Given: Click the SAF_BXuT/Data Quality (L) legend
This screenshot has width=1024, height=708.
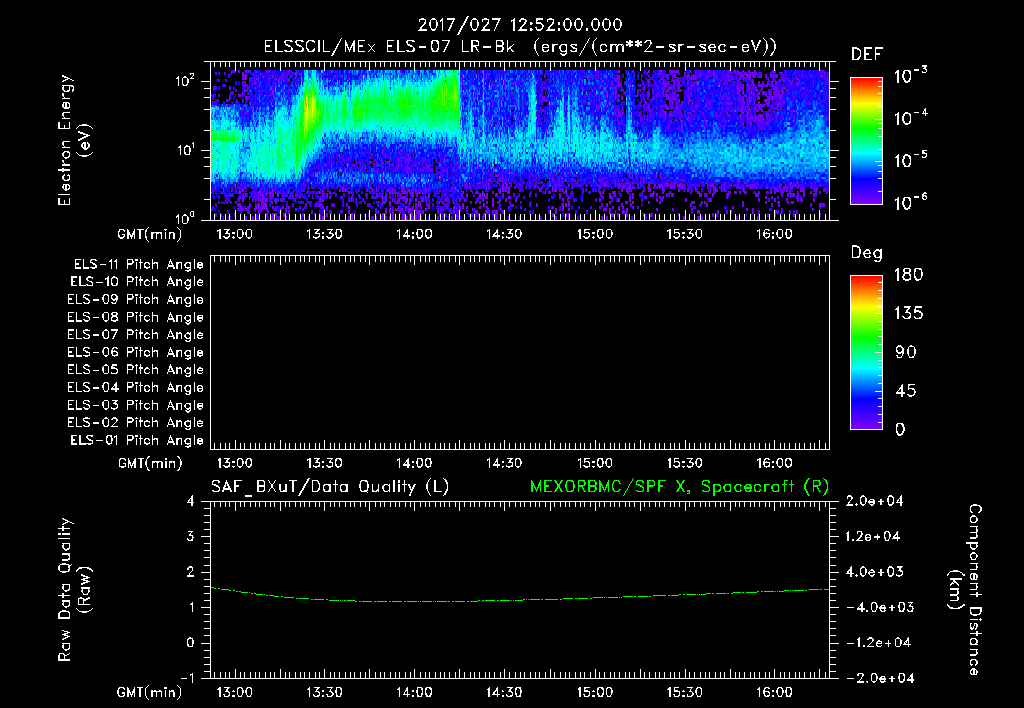Looking at the screenshot, I should 330,487.
